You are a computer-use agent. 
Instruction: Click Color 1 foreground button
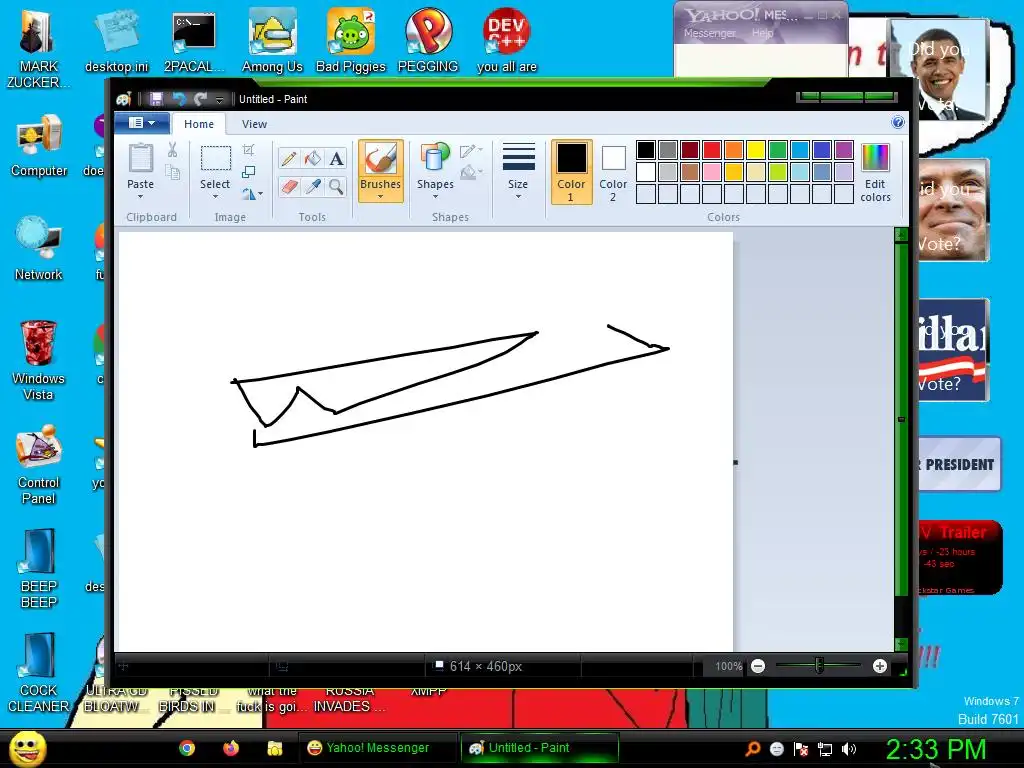[571, 172]
